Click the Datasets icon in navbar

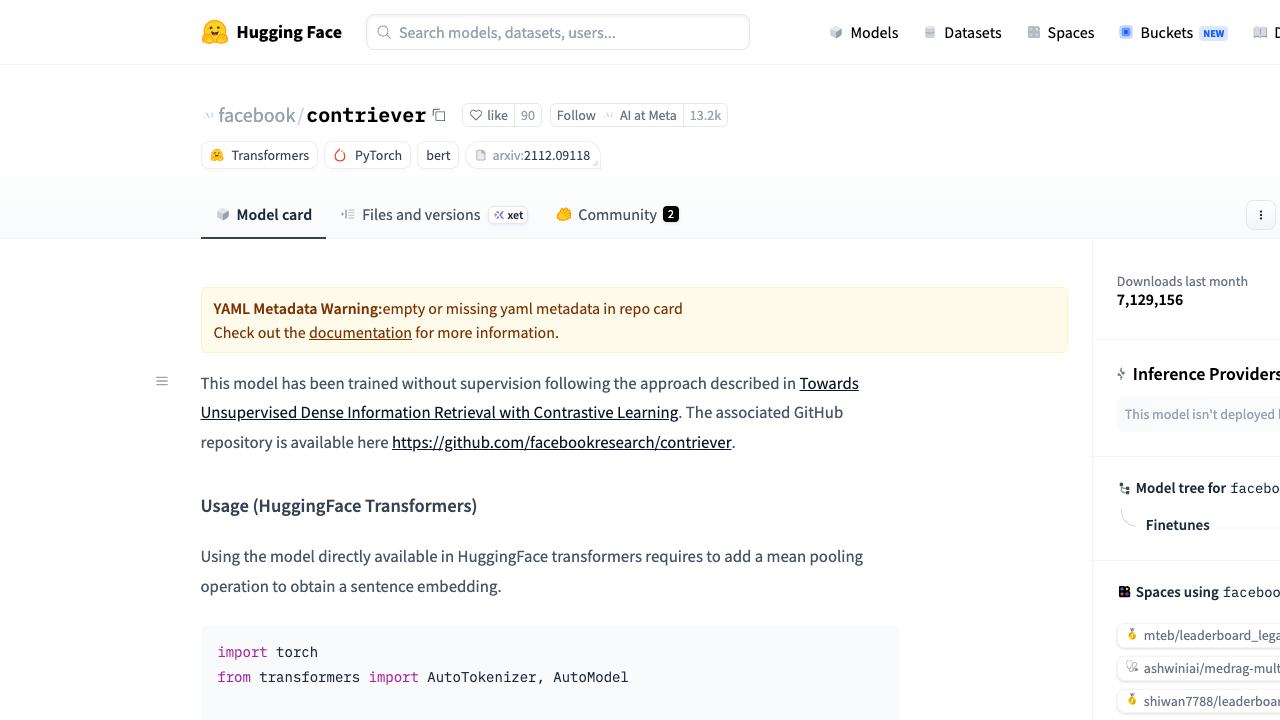(930, 32)
